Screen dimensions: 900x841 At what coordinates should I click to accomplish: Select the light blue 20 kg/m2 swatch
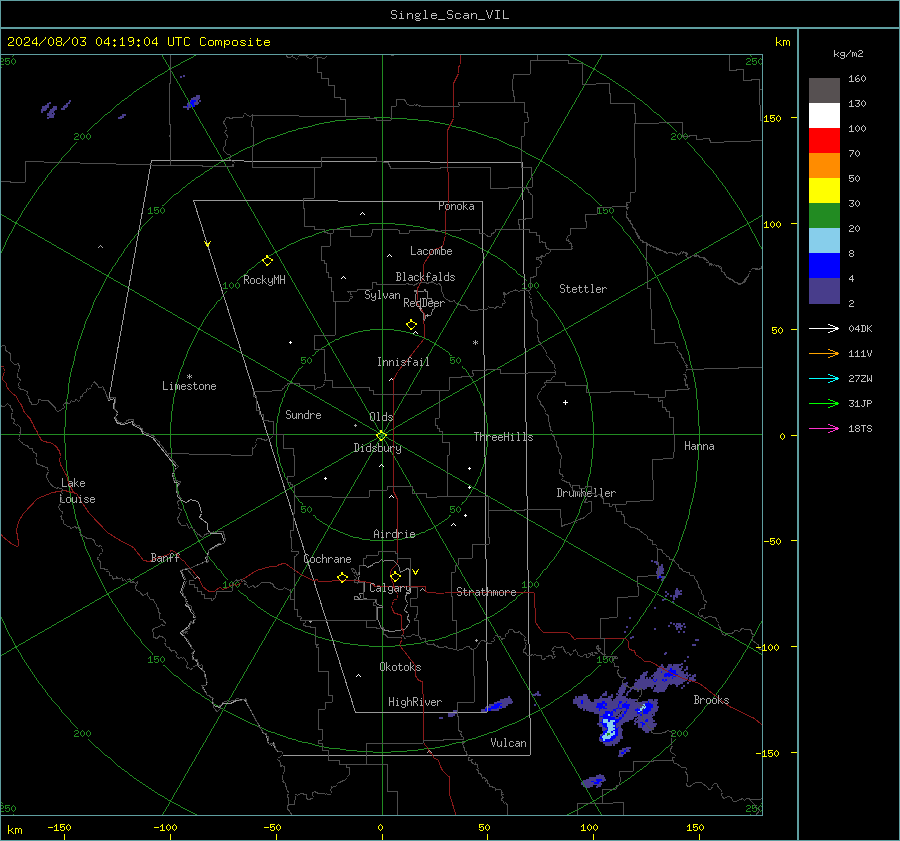point(824,241)
